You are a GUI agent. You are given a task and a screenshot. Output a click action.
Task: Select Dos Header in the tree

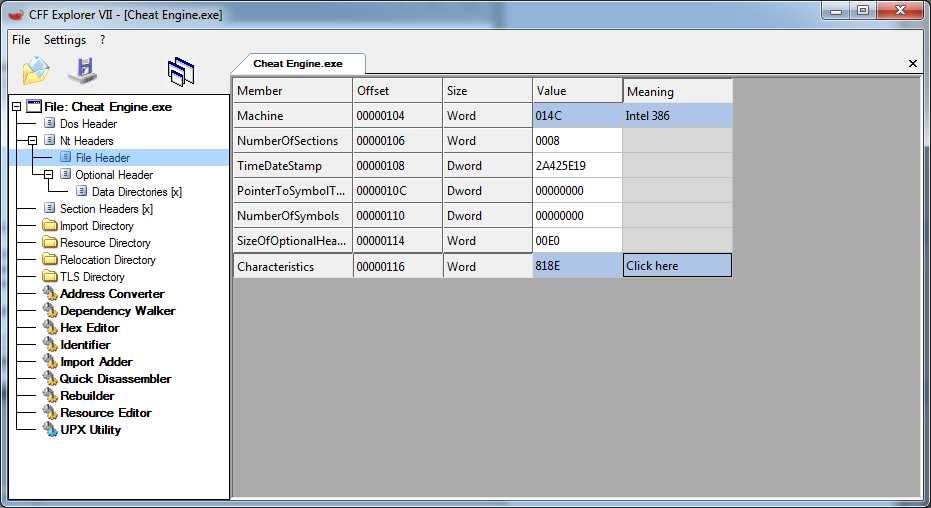click(x=88, y=123)
